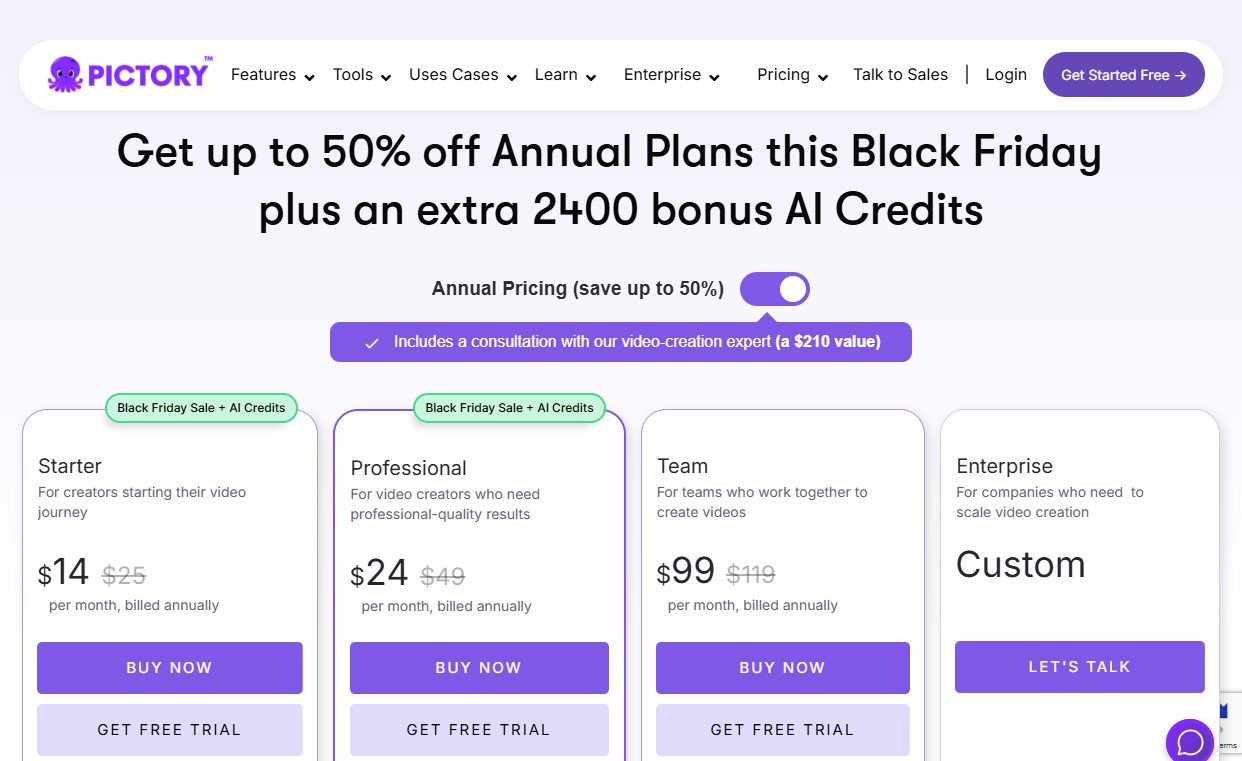Open the chat bubble widget

1190,742
